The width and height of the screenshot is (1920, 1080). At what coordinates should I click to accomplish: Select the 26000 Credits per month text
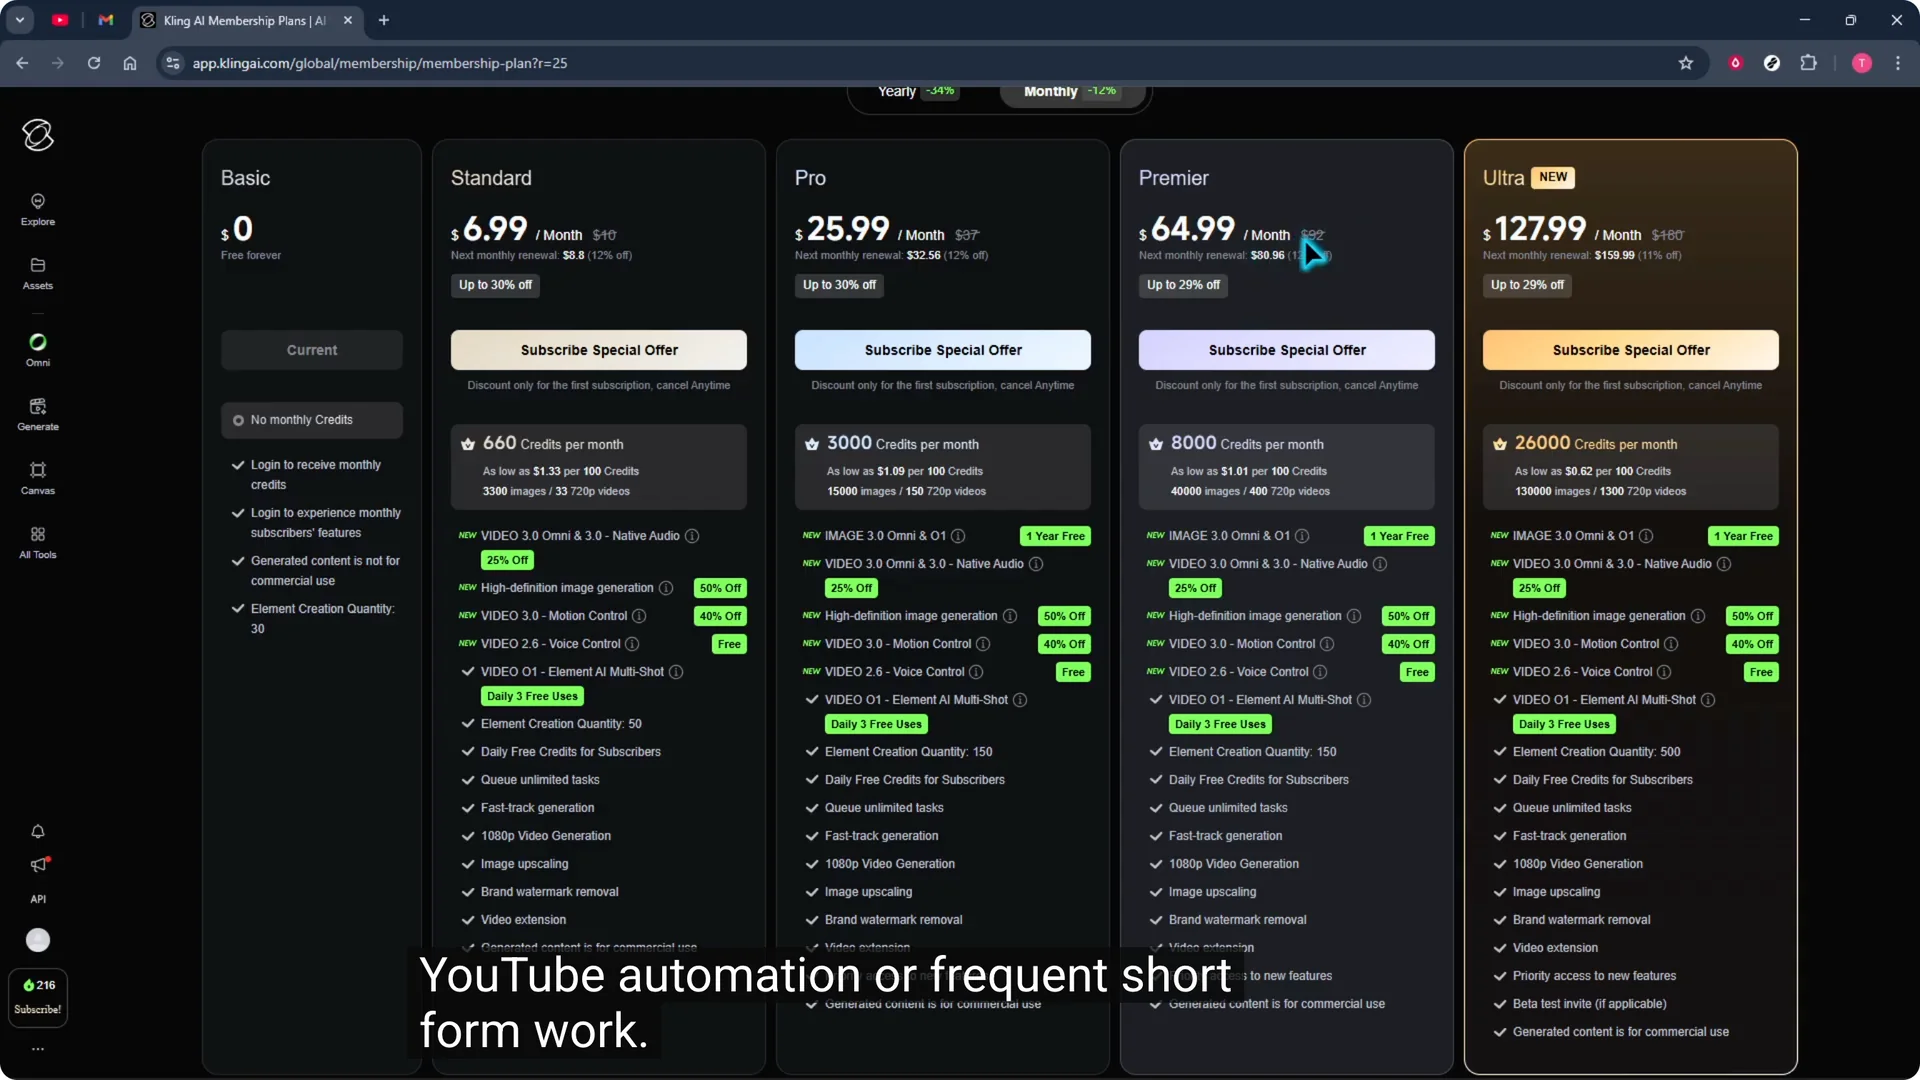coord(1596,443)
